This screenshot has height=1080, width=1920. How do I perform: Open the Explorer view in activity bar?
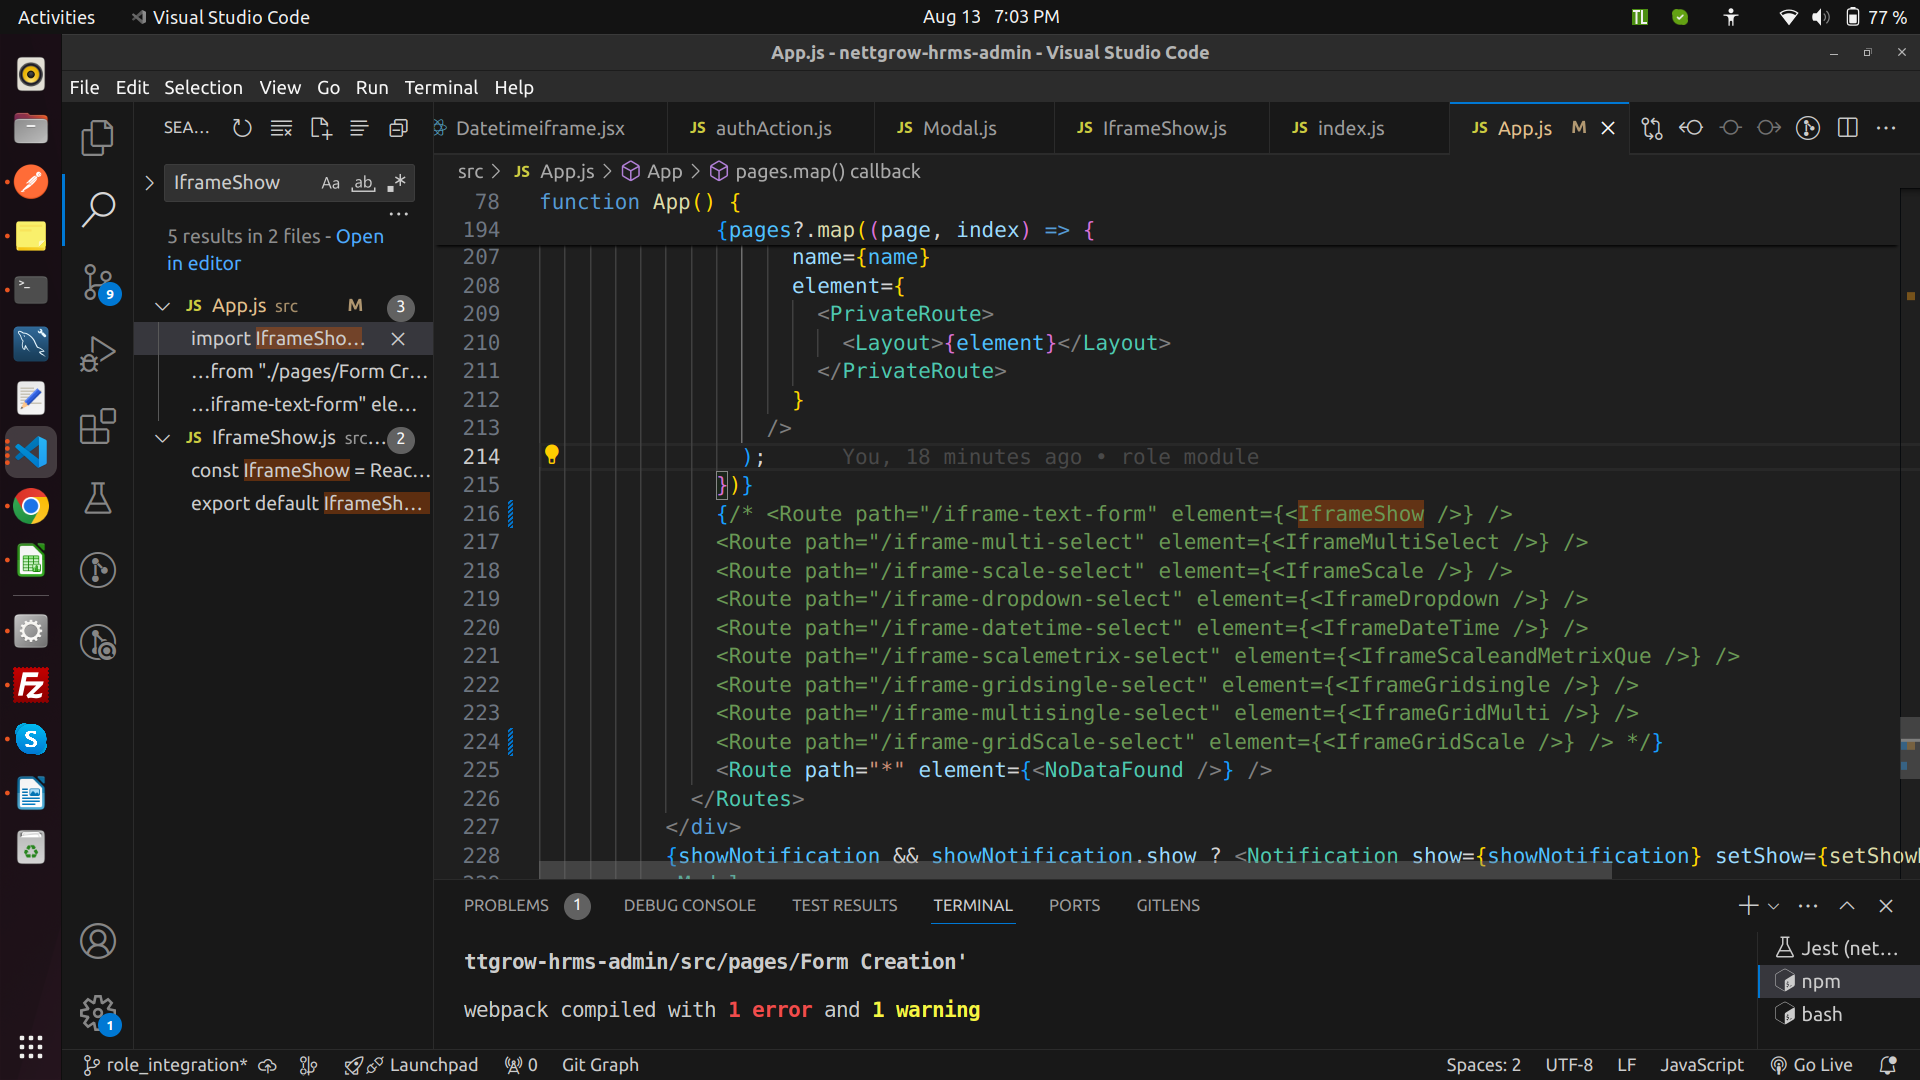[97, 137]
